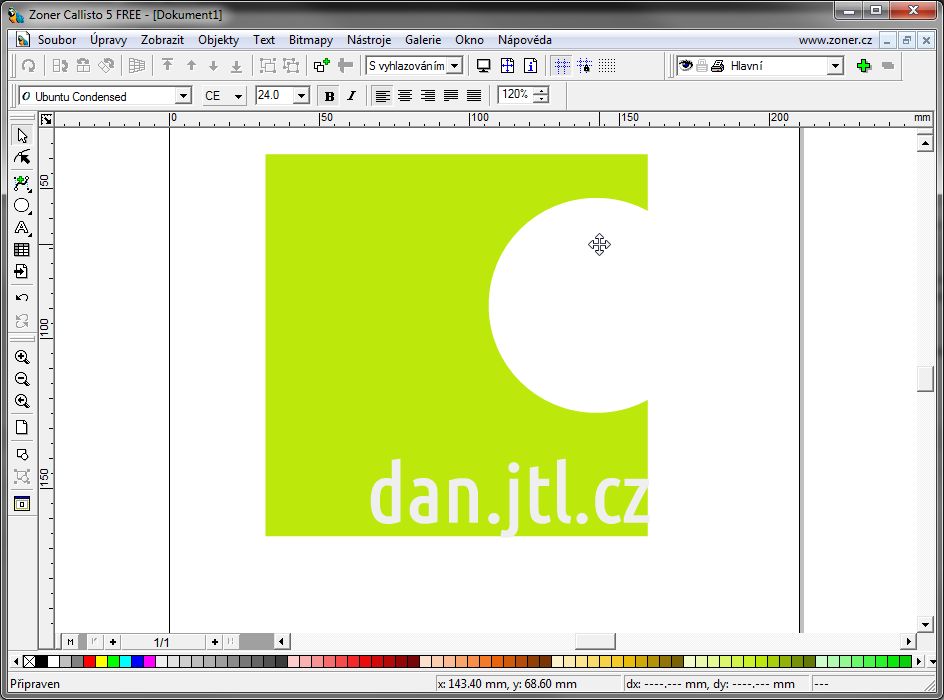Viewport: 944px width, 700px height.
Task: Open the Soubor menu
Action: point(57,40)
